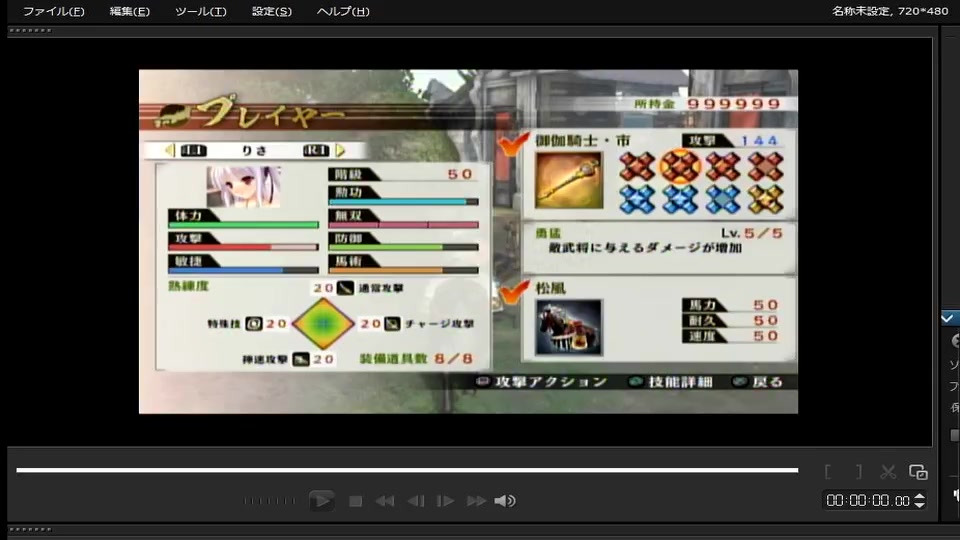960x540 pixels.
Task: Open the 設定(S) menu
Action: click(x=271, y=12)
